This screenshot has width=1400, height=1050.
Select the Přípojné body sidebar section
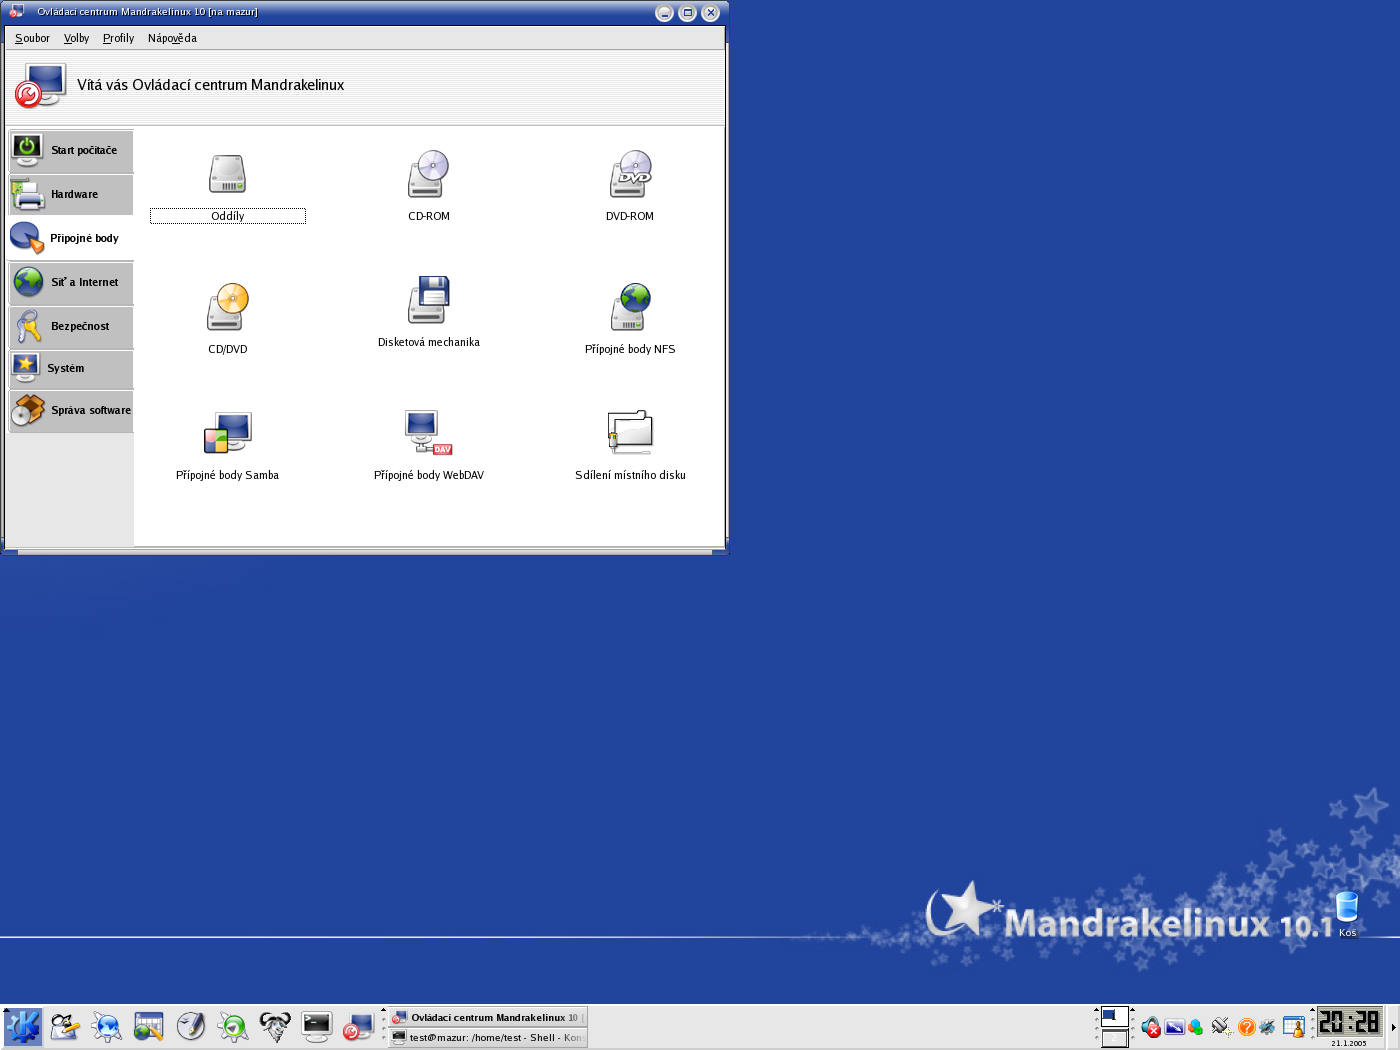tap(71, 238)
